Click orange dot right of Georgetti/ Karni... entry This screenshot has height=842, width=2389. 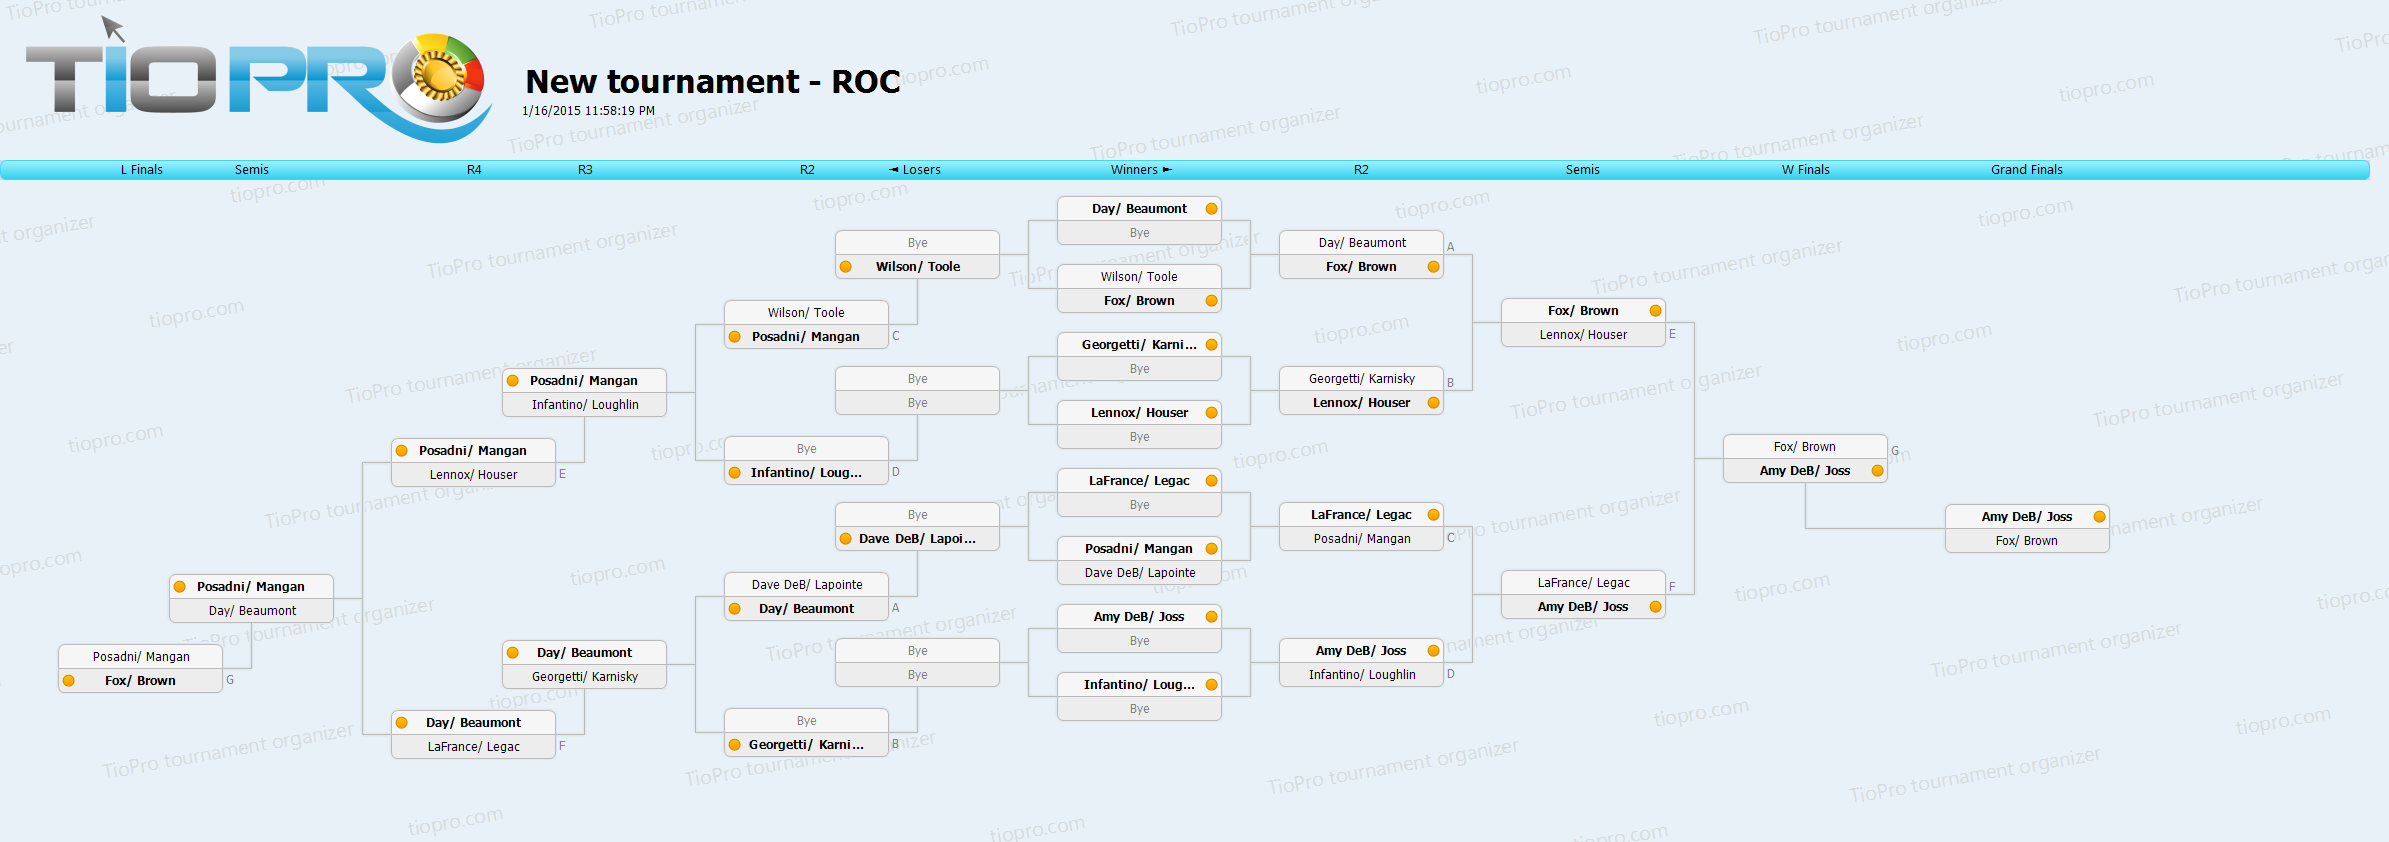(1211, 345)
